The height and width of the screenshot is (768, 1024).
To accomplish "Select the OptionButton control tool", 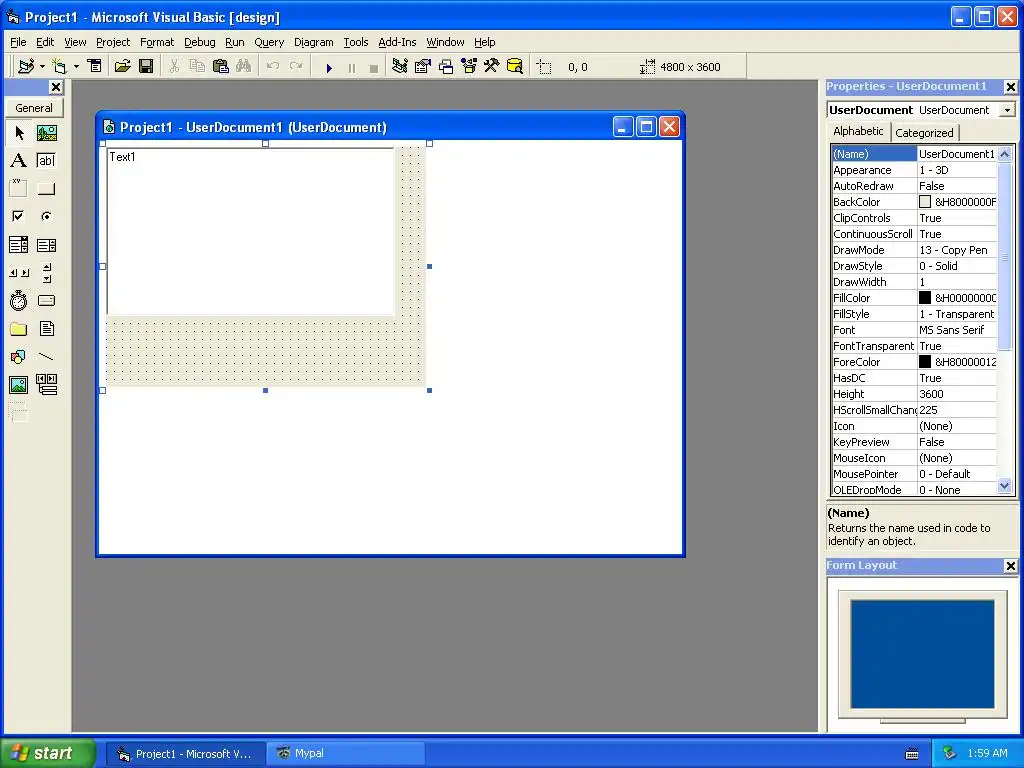I will [46, 216].
